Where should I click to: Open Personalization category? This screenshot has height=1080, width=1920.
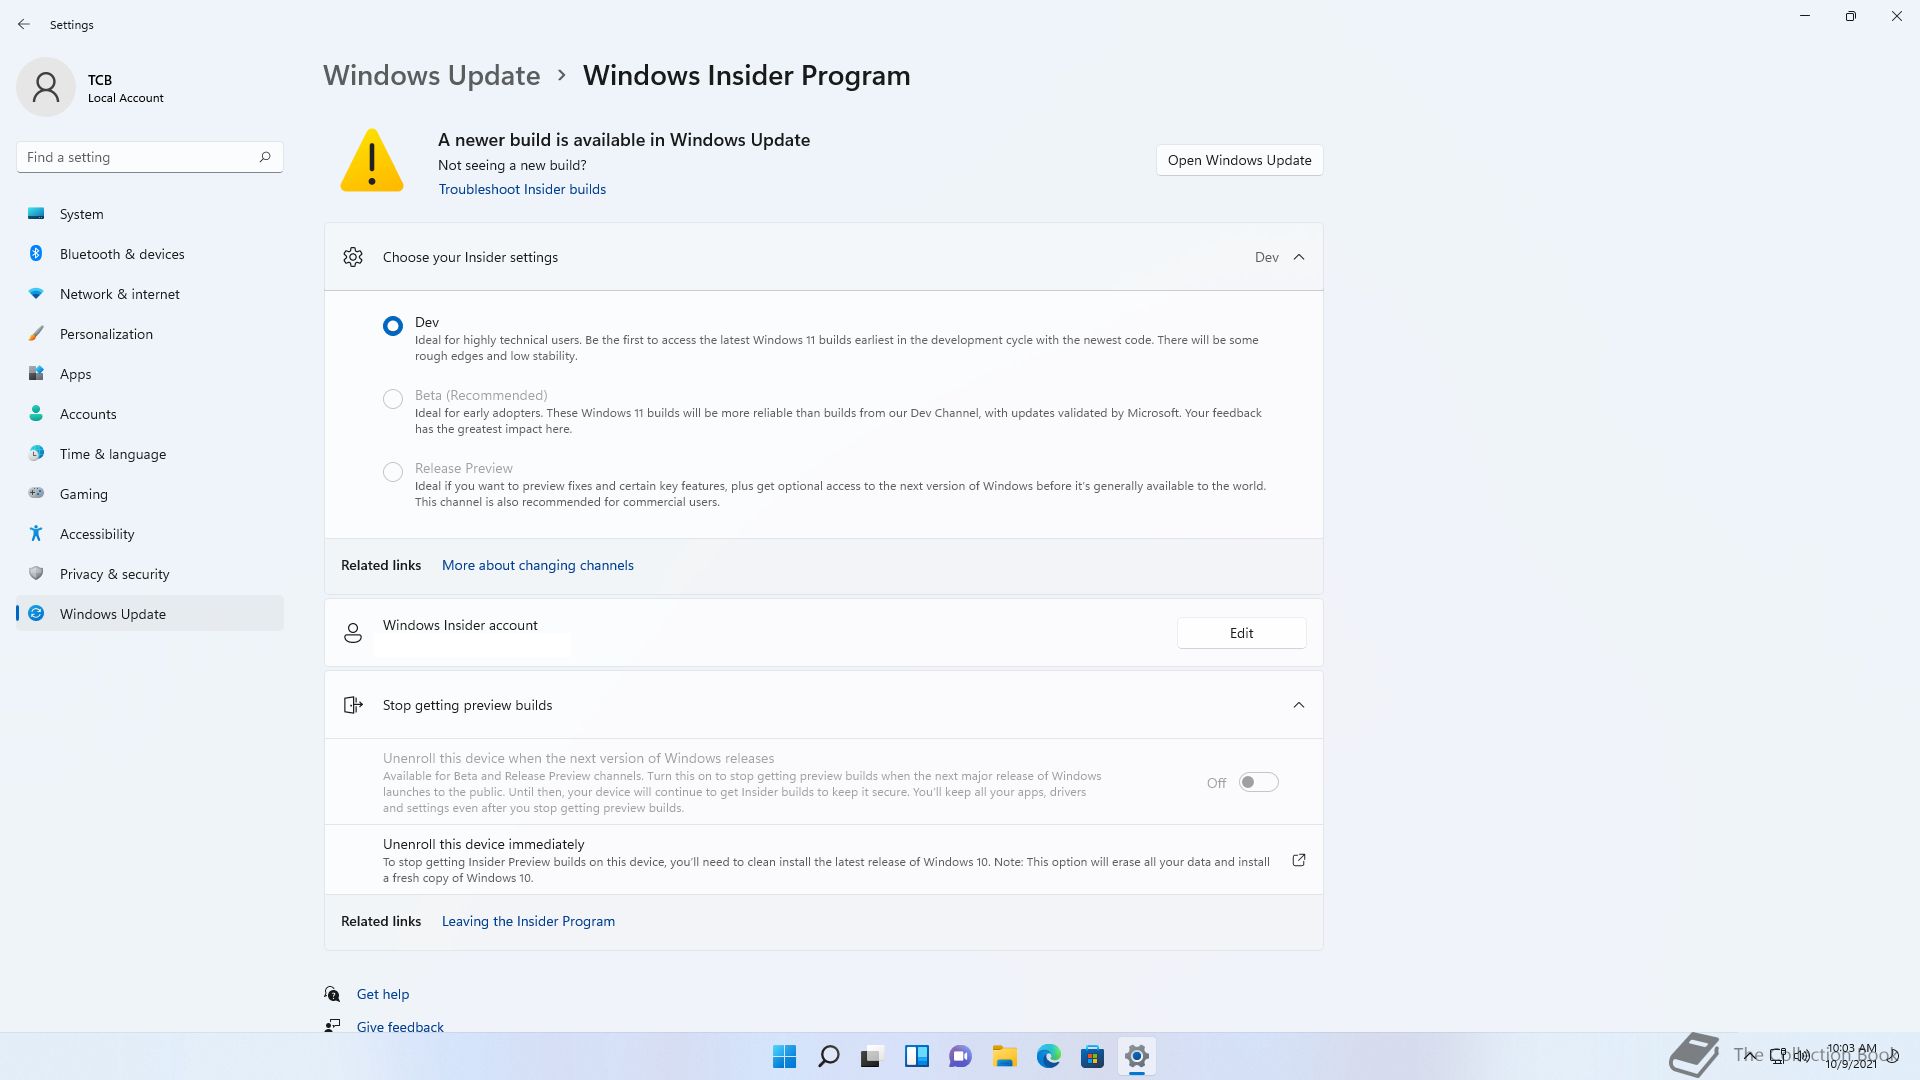[150, 334]
